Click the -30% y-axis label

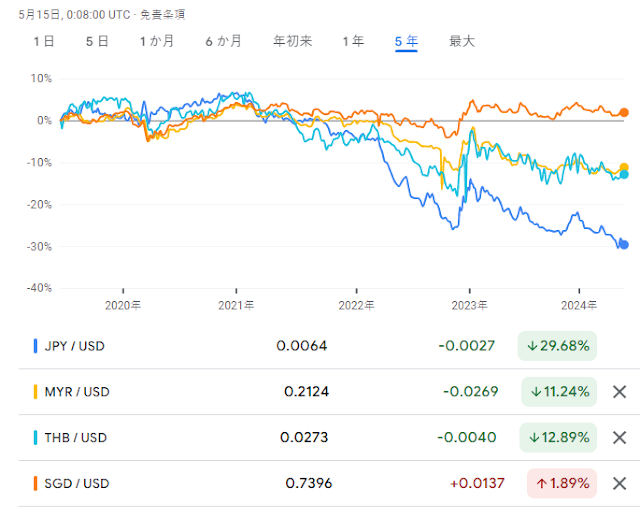[39, 247]
